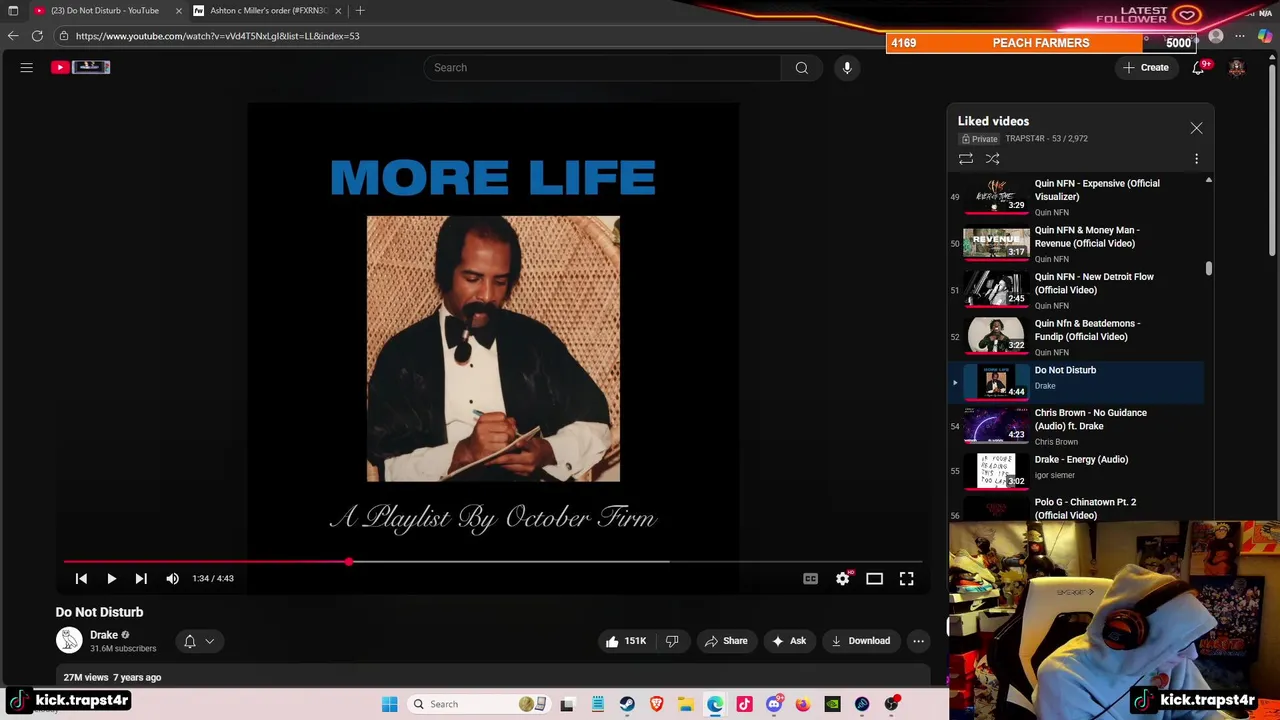
Task: Click the playlist scroll-up arrow
Action: coord(1208,181)
